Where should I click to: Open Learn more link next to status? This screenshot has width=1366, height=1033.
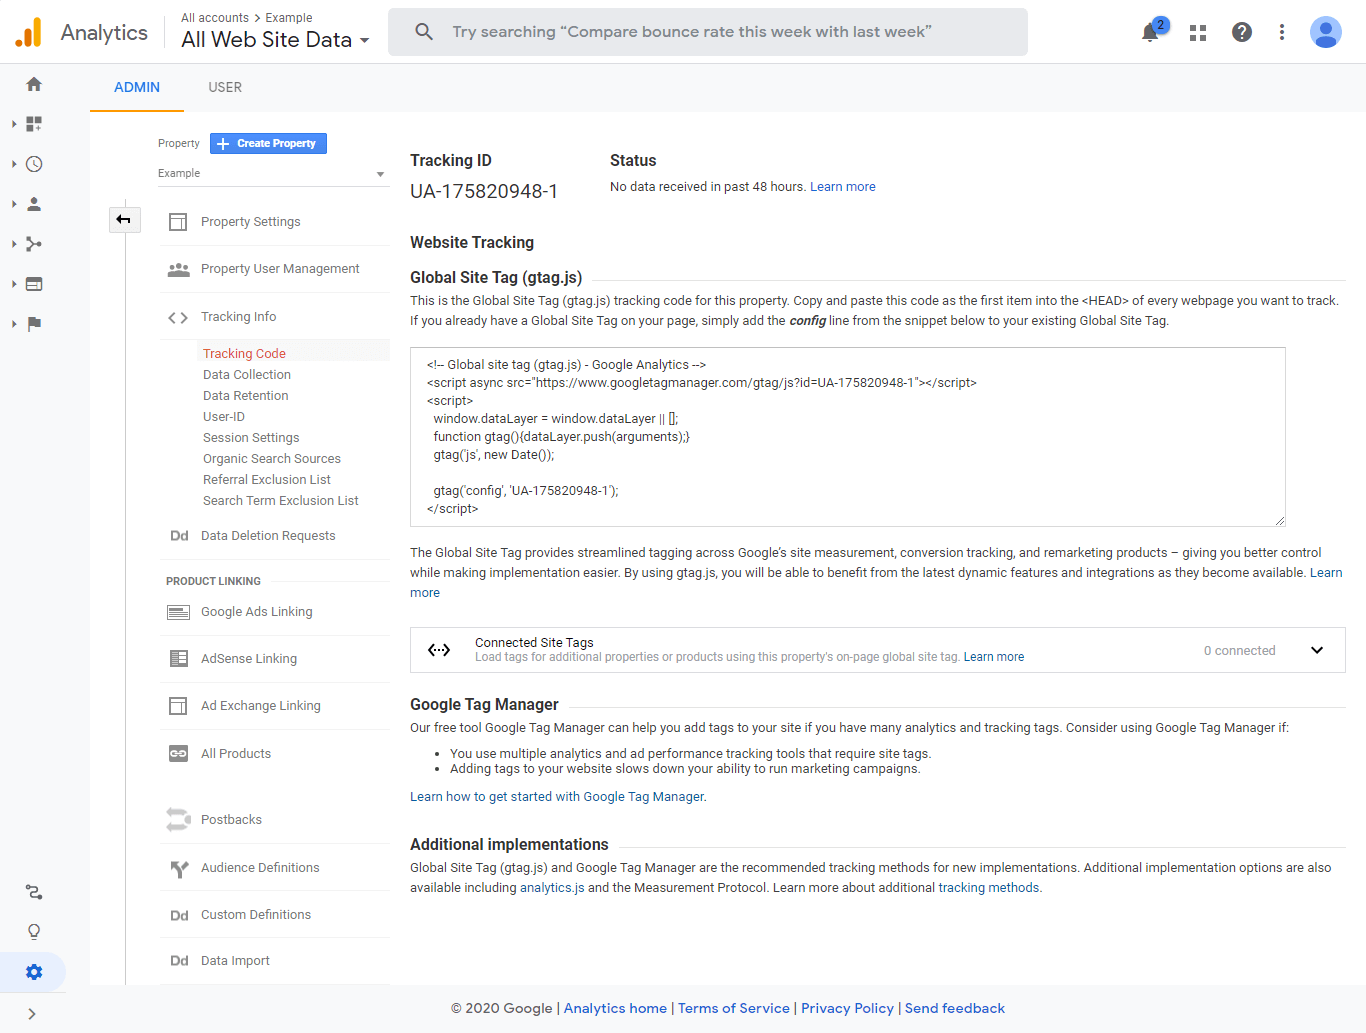pyautogui.click(x=843, y=187)
